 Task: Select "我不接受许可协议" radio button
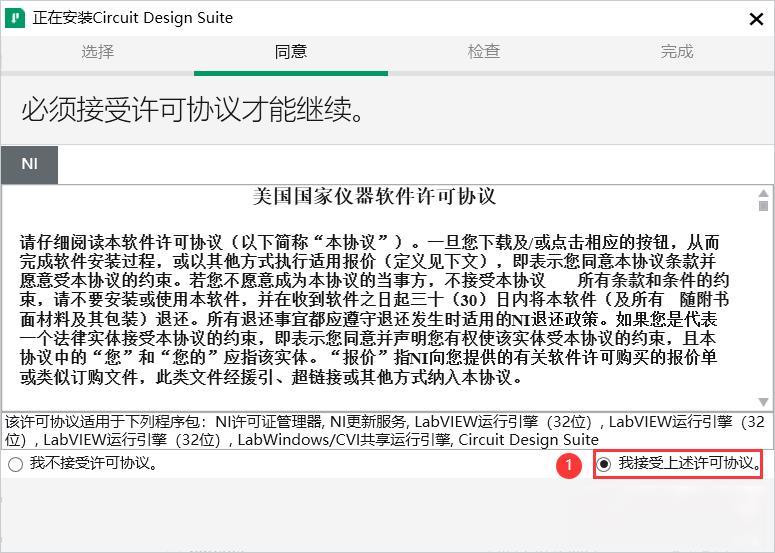click(x=15, y=465)
